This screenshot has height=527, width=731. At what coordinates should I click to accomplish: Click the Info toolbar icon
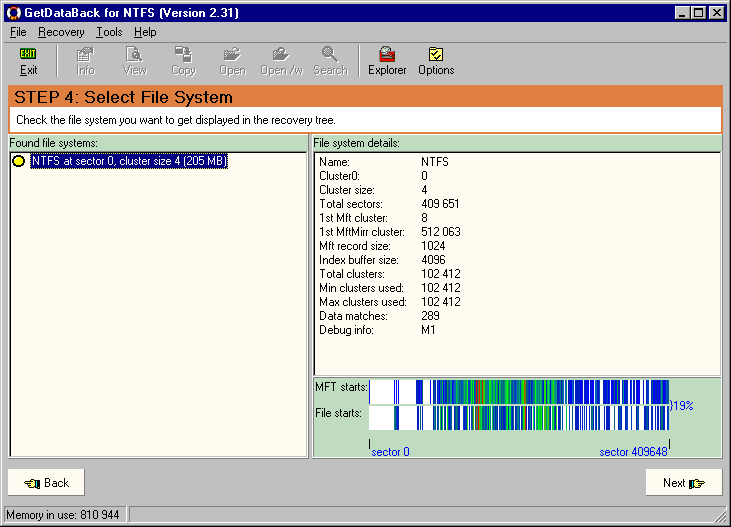pyautogui.click(x=85, y=61)
